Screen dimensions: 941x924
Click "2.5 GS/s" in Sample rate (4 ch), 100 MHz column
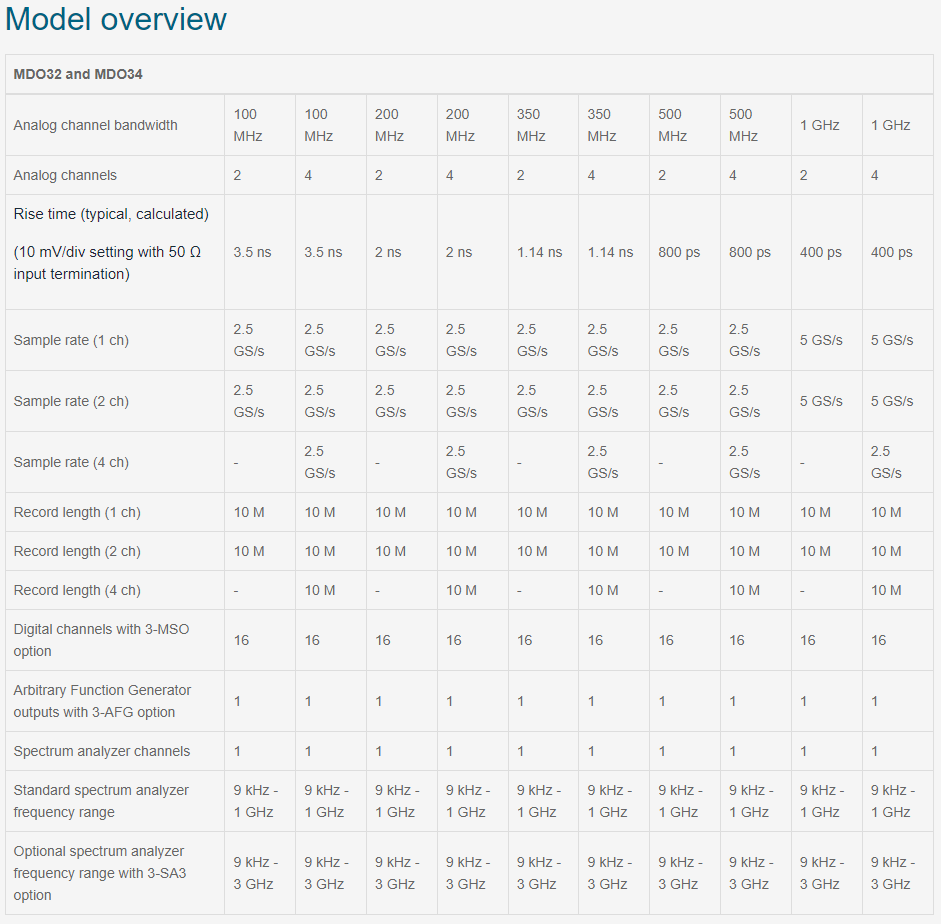point(319,463)
